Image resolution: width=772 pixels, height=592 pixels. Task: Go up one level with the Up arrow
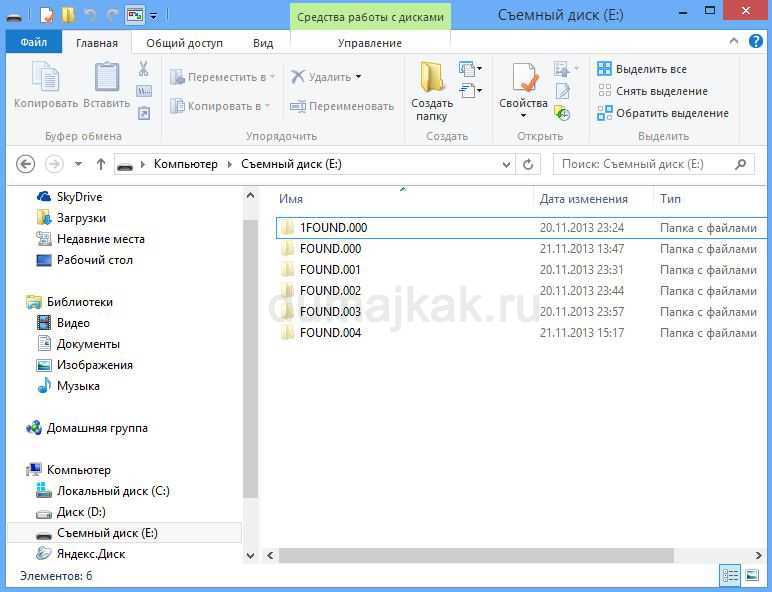(101, 164)
